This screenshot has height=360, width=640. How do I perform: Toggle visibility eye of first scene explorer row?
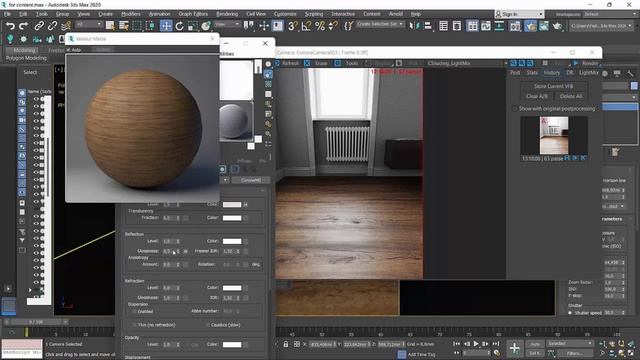click(x=36, y=99)
